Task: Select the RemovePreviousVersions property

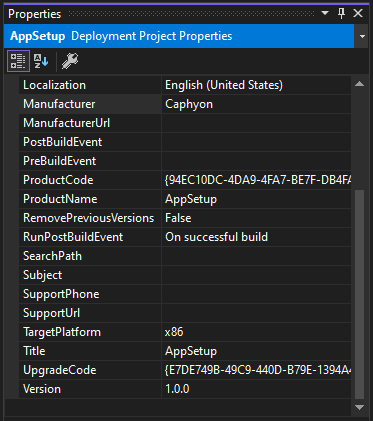Action: click(90, 218)
